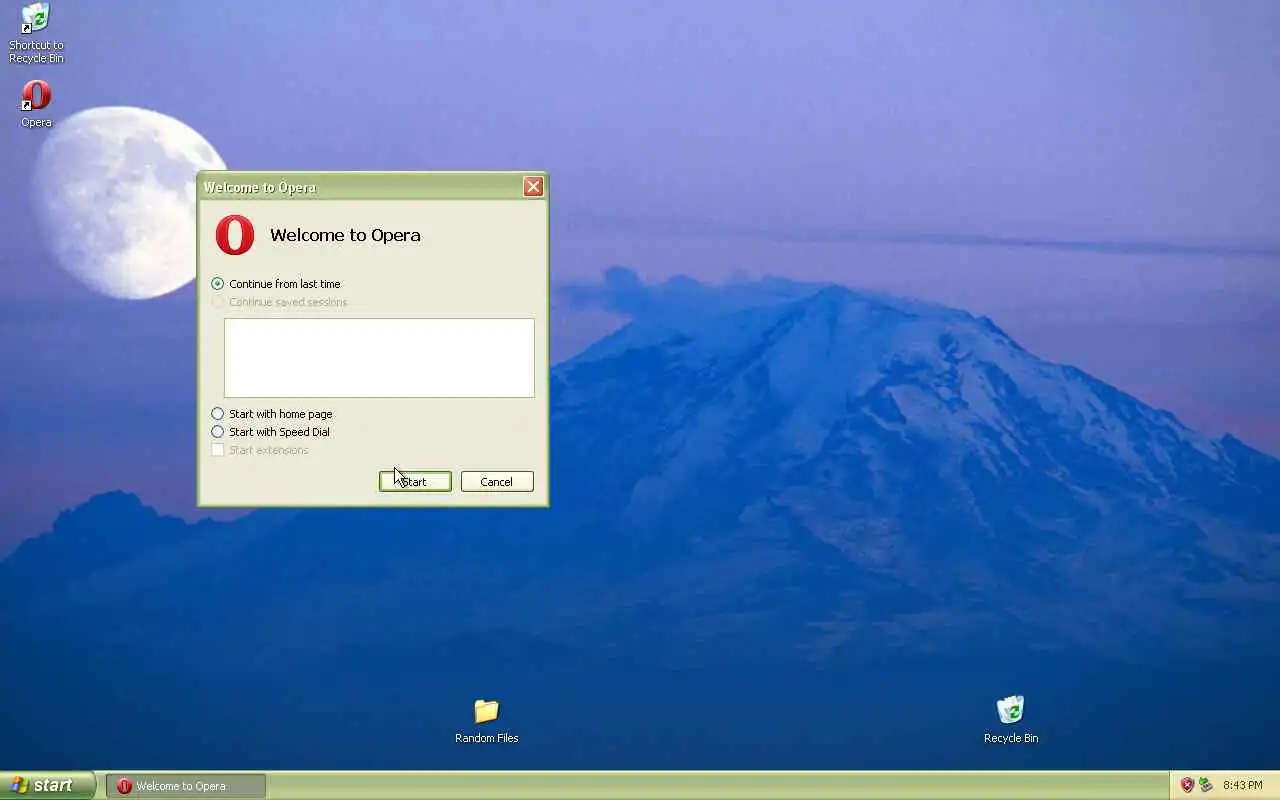The height and width of the screenshot is (800, 1280).
Task: Click inside the saved sessions list box
Action: 379,358
